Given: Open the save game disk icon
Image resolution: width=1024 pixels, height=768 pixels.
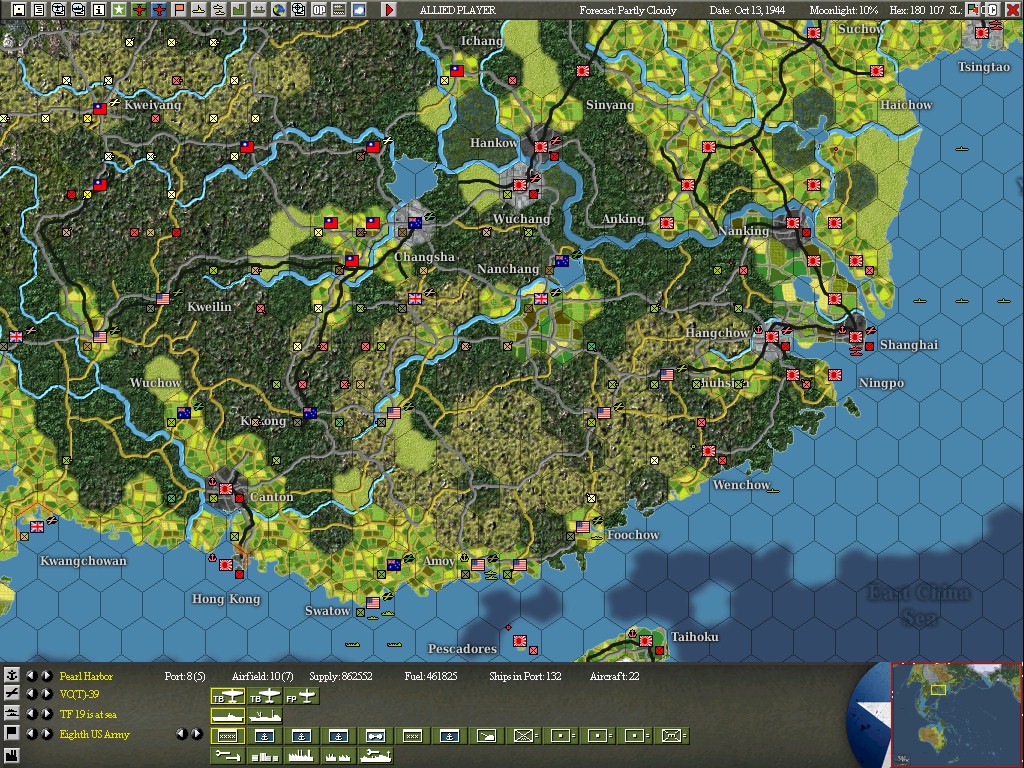Looking at the screenshot, I should pyautogui.click(x=19, y=9).
